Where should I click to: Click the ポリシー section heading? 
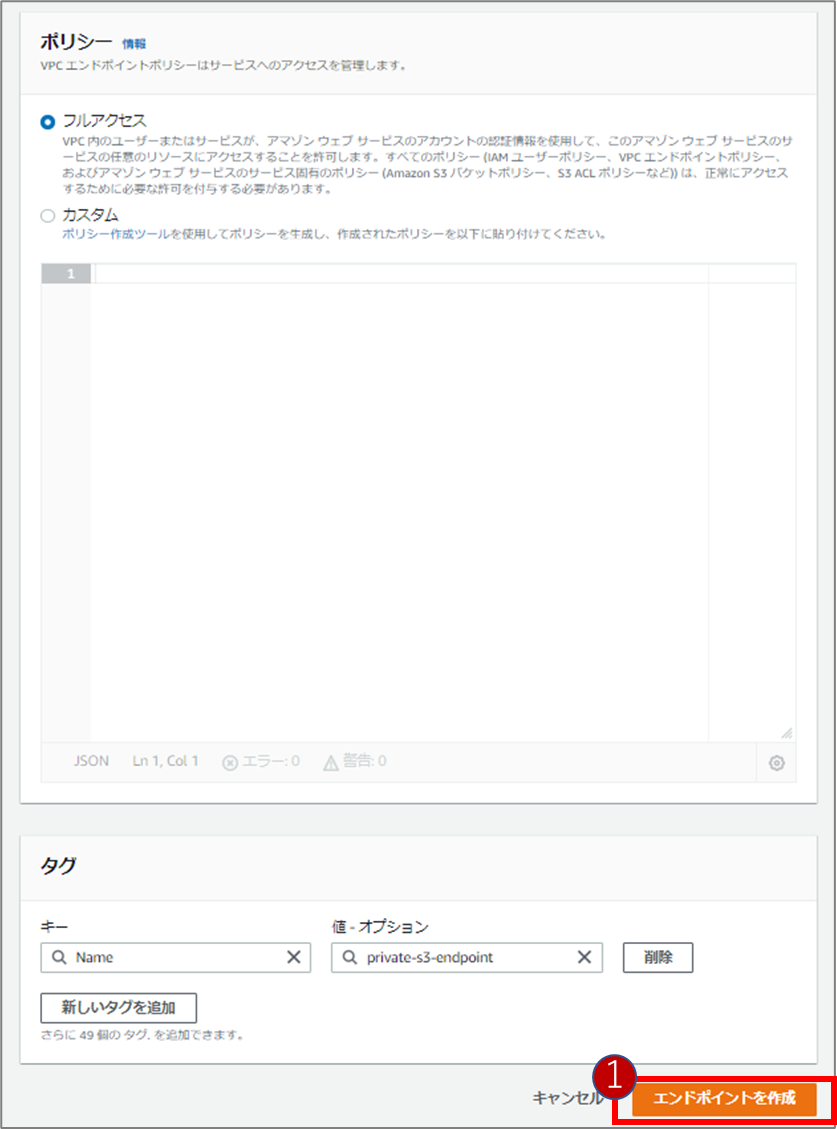click(x=76, y=42)
